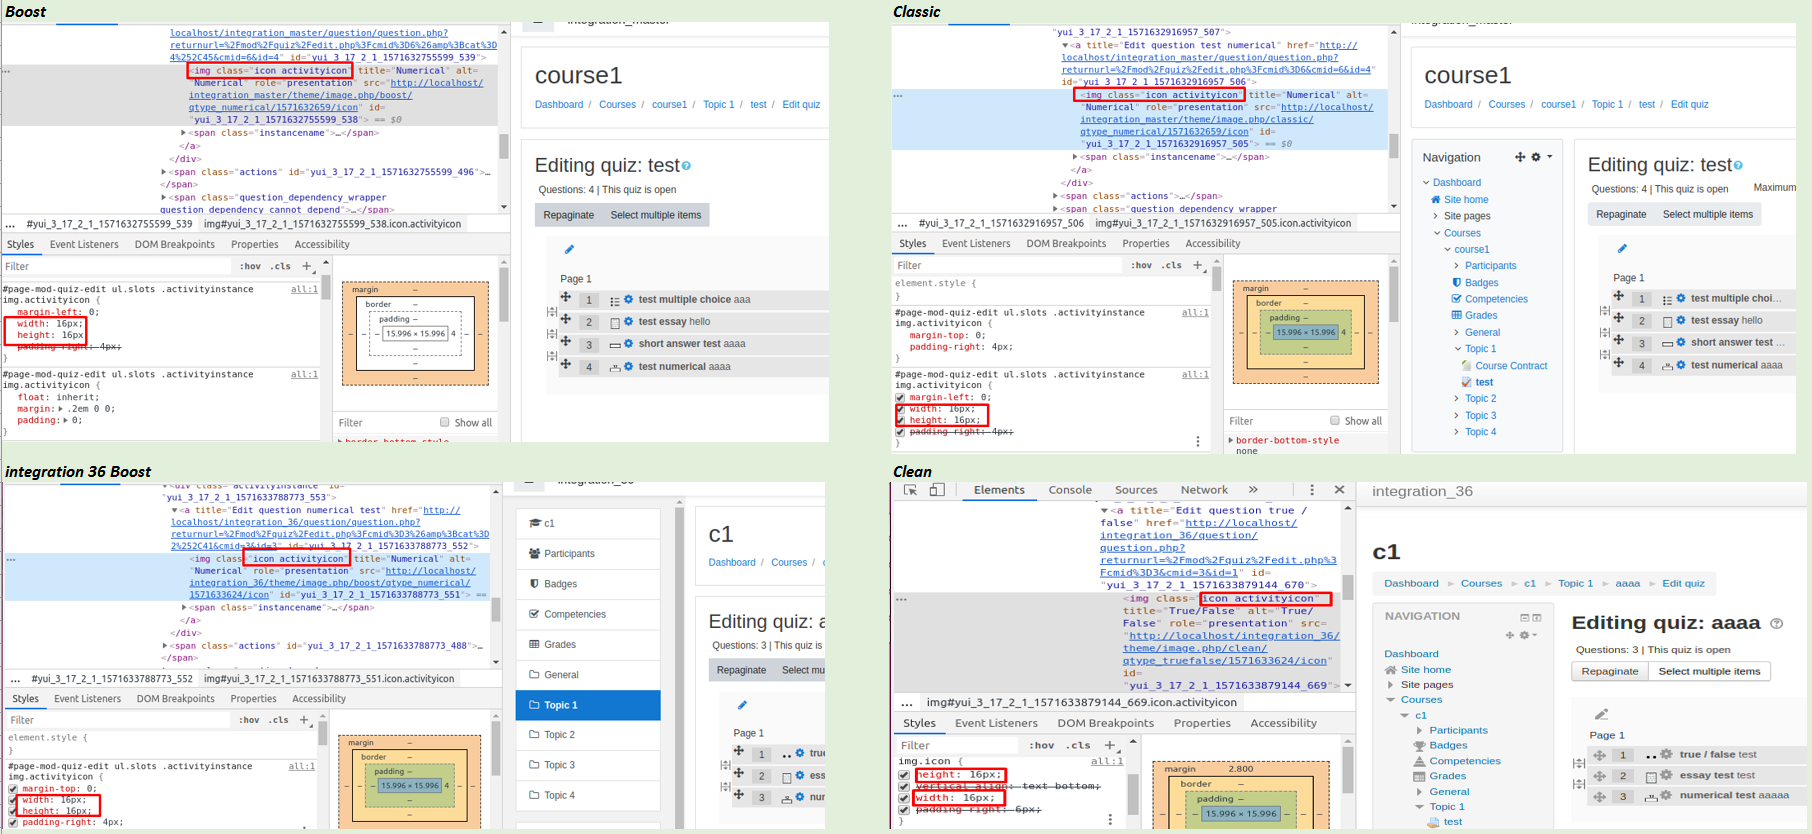This screenshot has width=1812, height=834.
Task: Expand span instancename node in Boost devtools
Action: pos(183,133)
